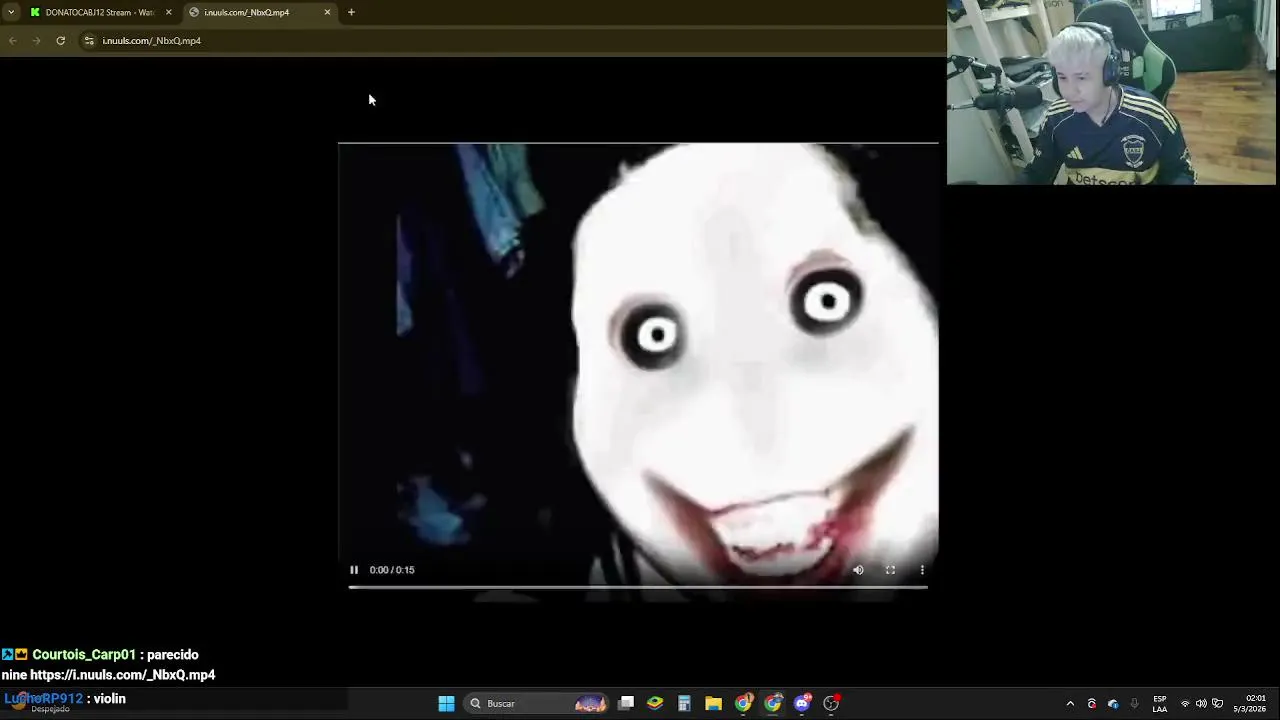Click the security shield tray icon
This screenshot has width=1280, height=720.
(1217, 704)
